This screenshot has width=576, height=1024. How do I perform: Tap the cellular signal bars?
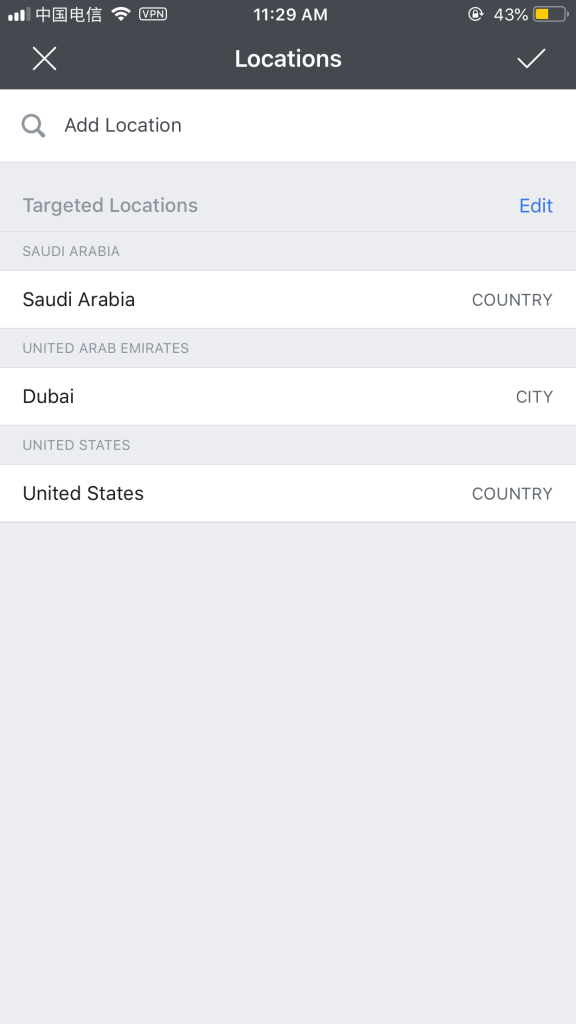click(19, 14)
